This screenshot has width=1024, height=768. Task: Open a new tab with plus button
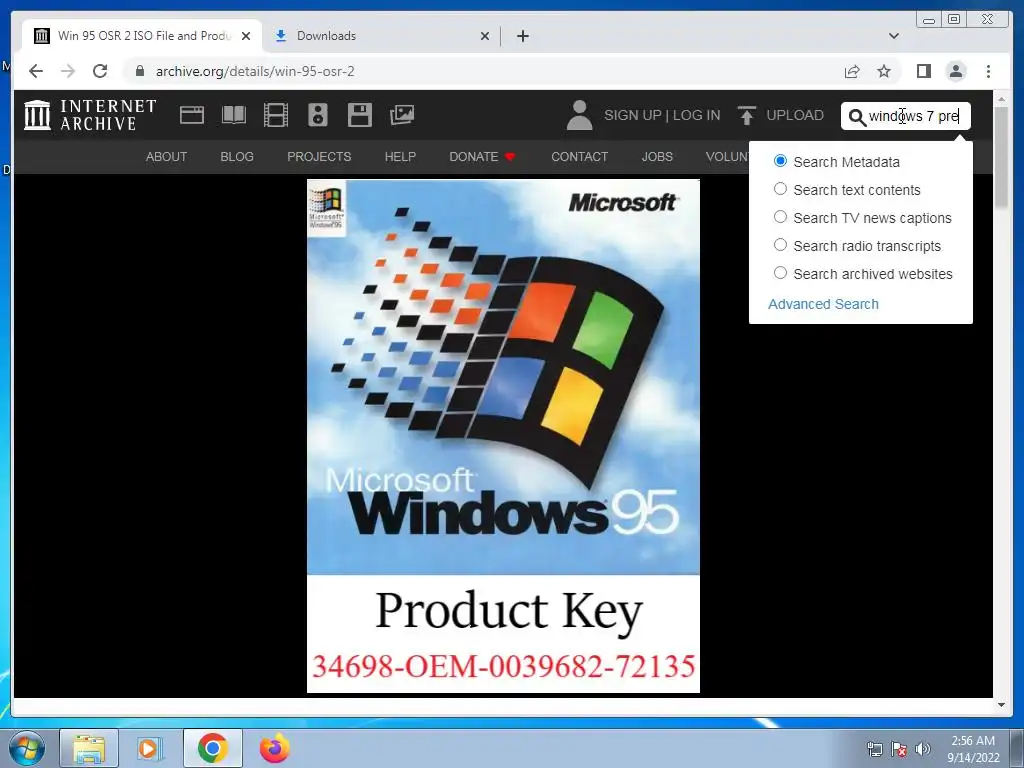pos(522,36)
